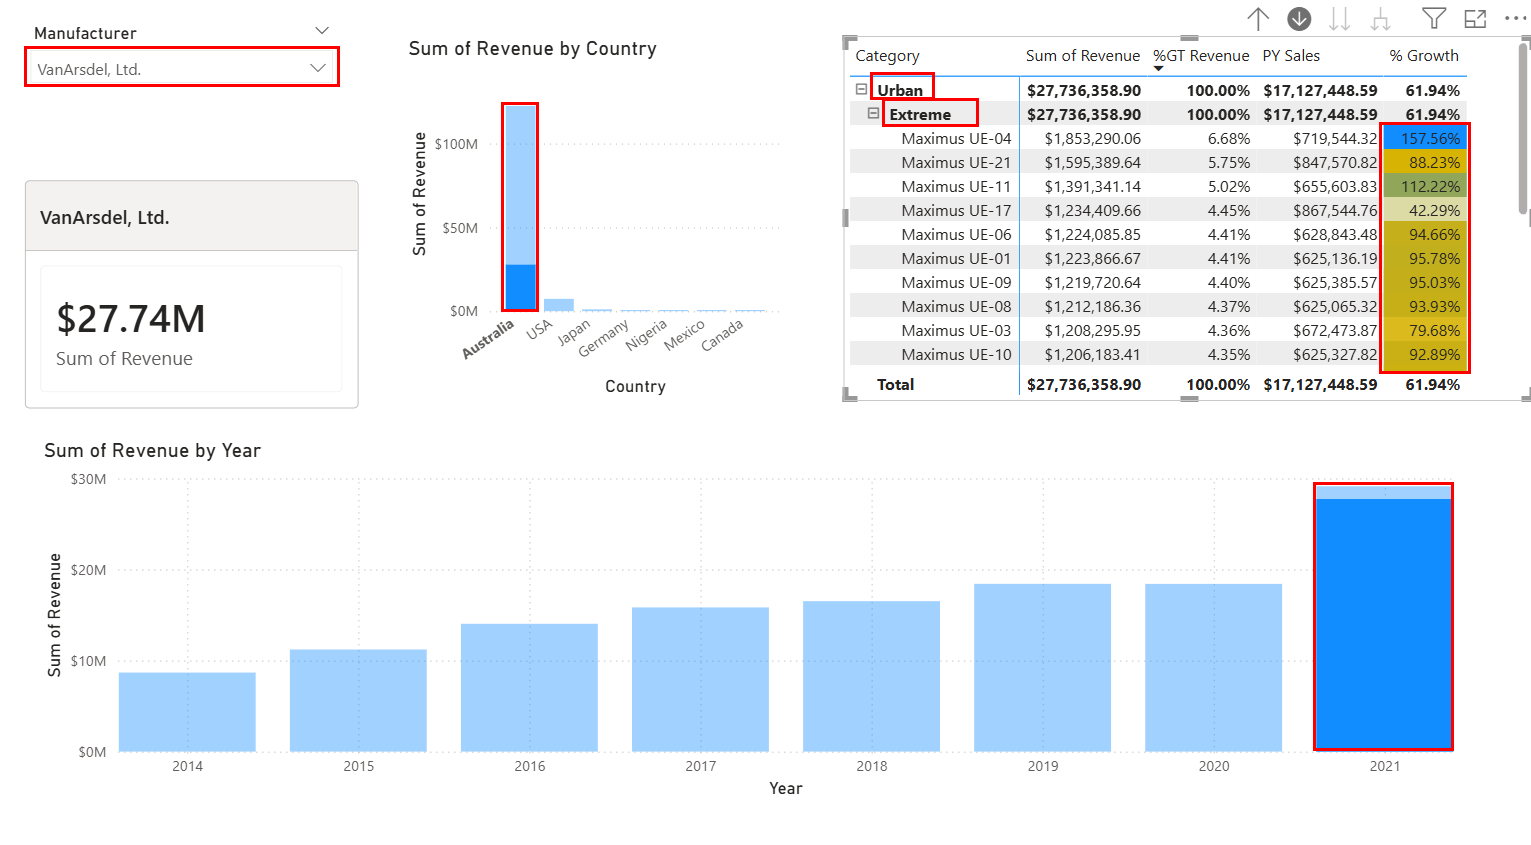Screen dimensions: 1531x845
Task: Select the Maximus UE-11 row label
Action: click(x=956, y=186)
